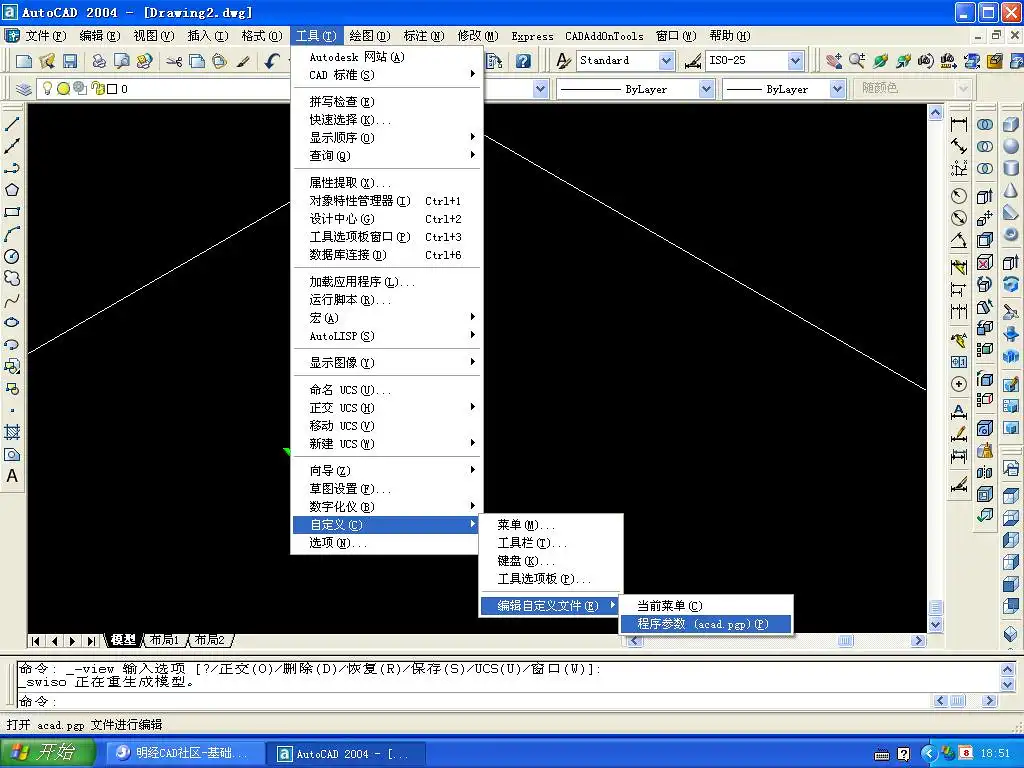Open the lineweight ByLayer dropdown
Viewport: 1024px width, 768px height.
[x=838, y=89]
